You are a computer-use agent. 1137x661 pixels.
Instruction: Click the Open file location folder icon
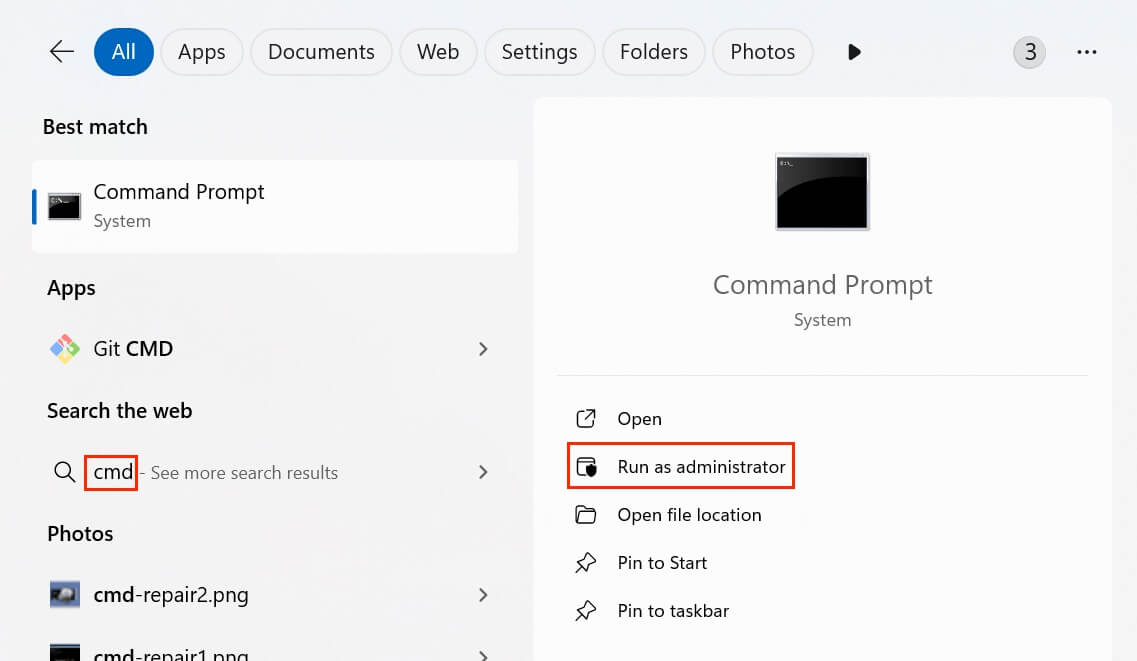[587, 514]
